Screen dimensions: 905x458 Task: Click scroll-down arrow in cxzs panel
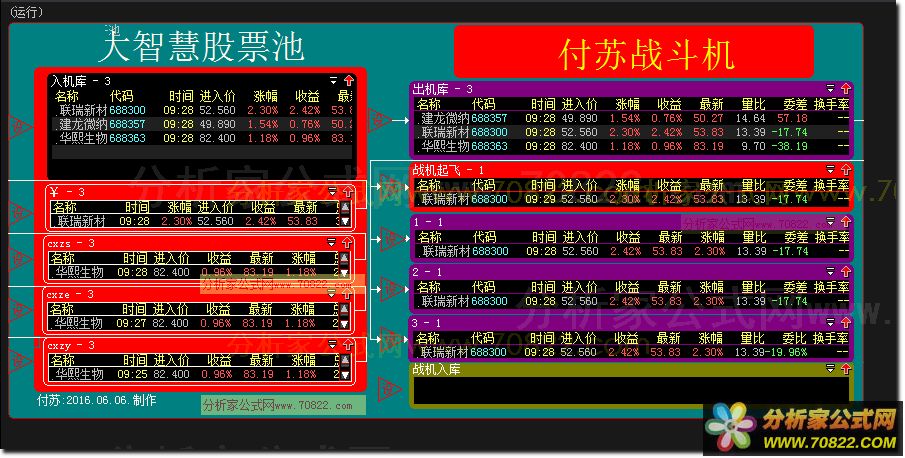point(345,272)
